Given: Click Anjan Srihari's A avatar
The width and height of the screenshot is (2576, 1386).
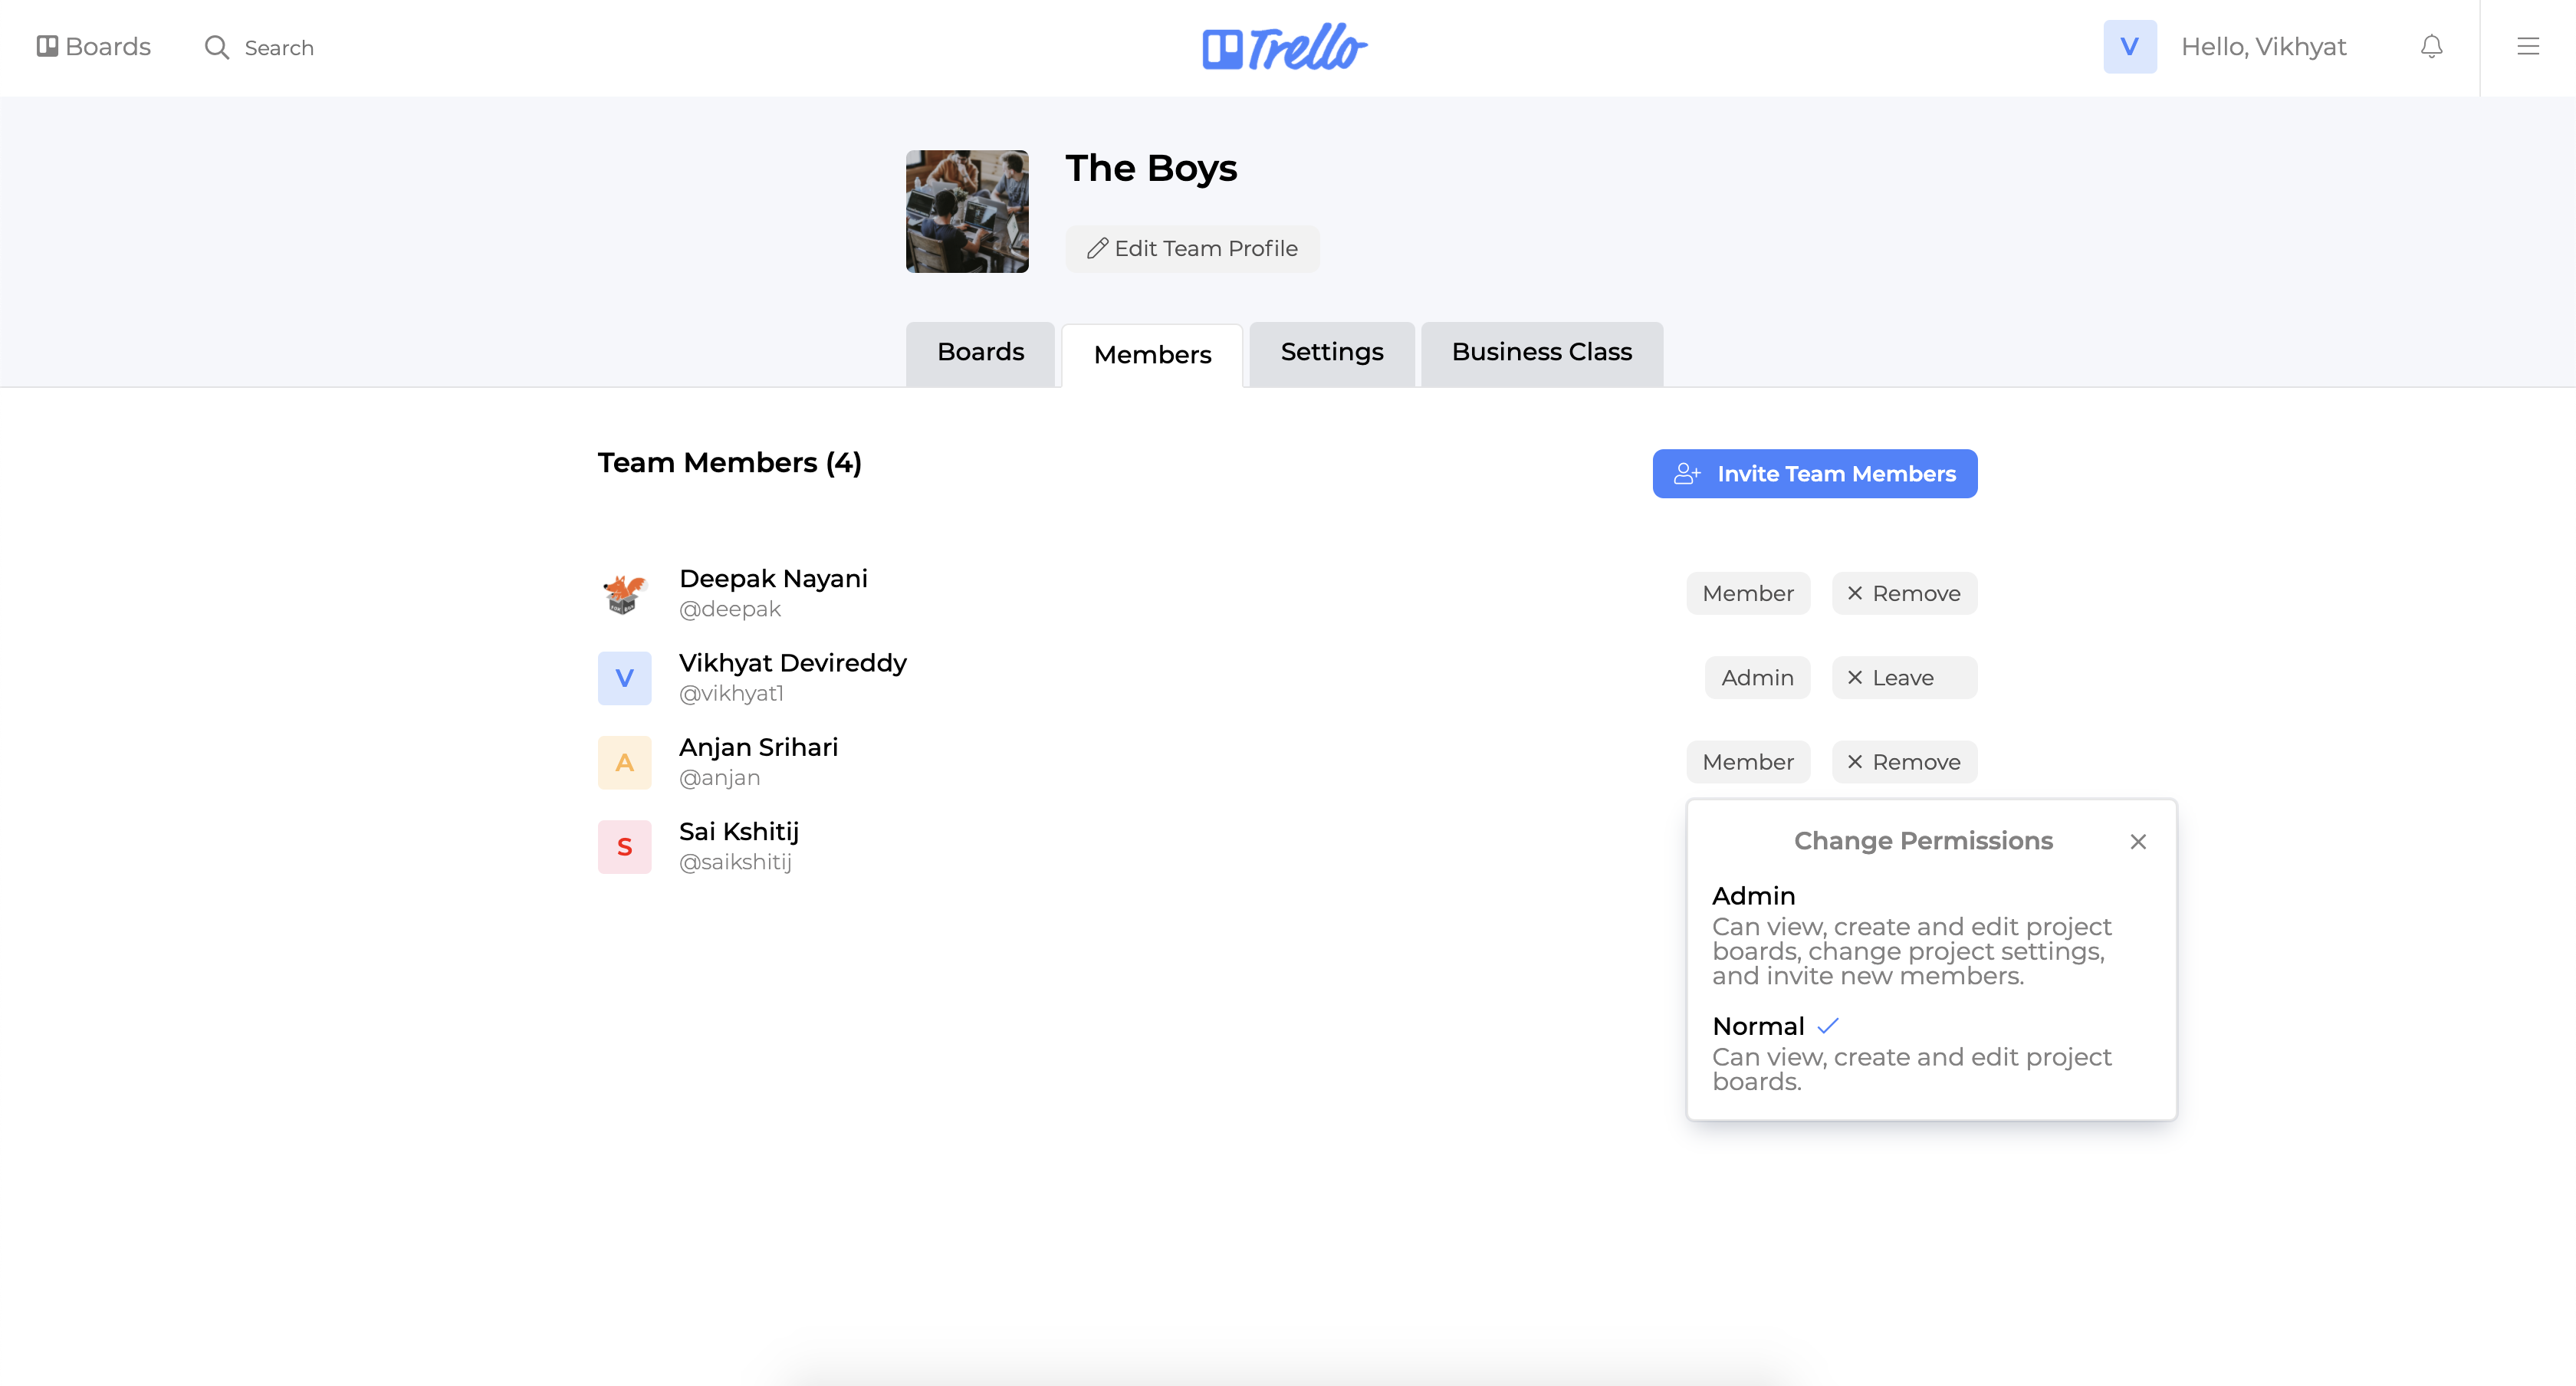Looking at the screenshot, I should coord(624,762).
